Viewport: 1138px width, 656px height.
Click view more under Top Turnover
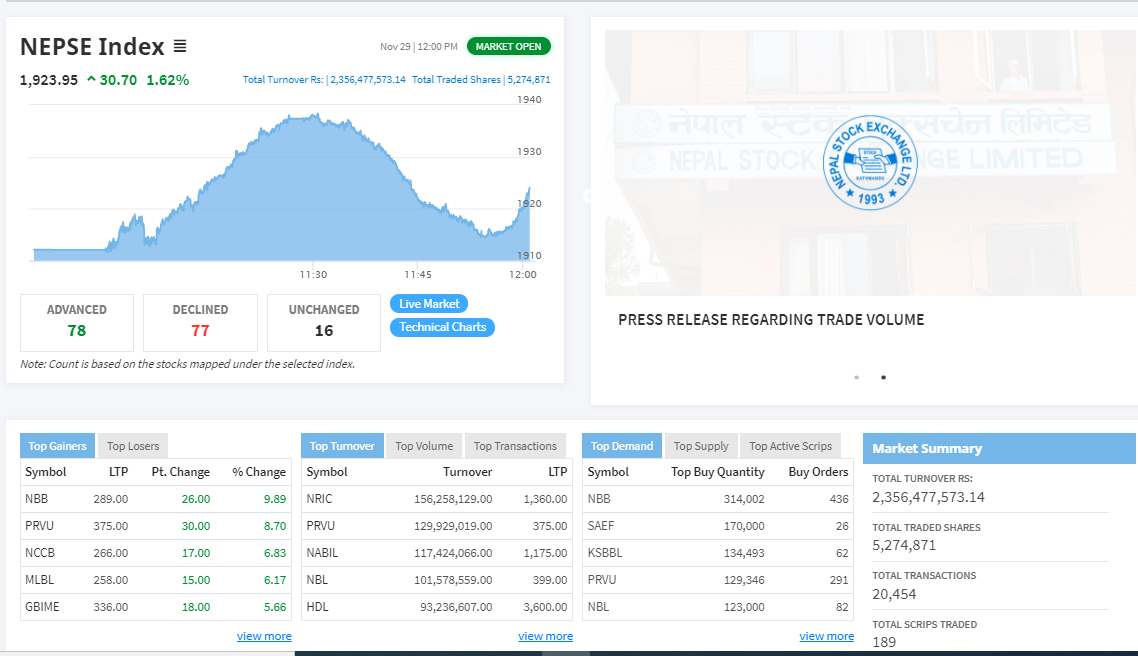(546, 636)
